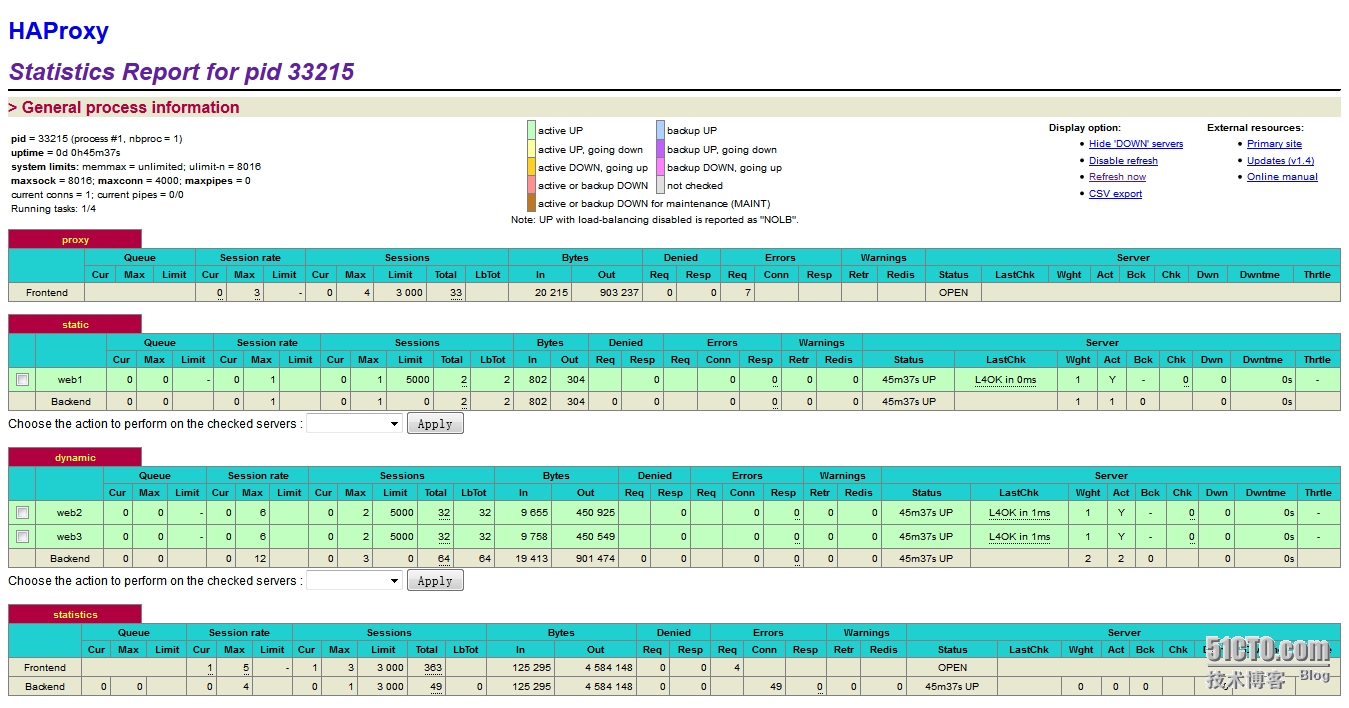
Task: Click web3 server name cell
Action: (x=69, y=537)
